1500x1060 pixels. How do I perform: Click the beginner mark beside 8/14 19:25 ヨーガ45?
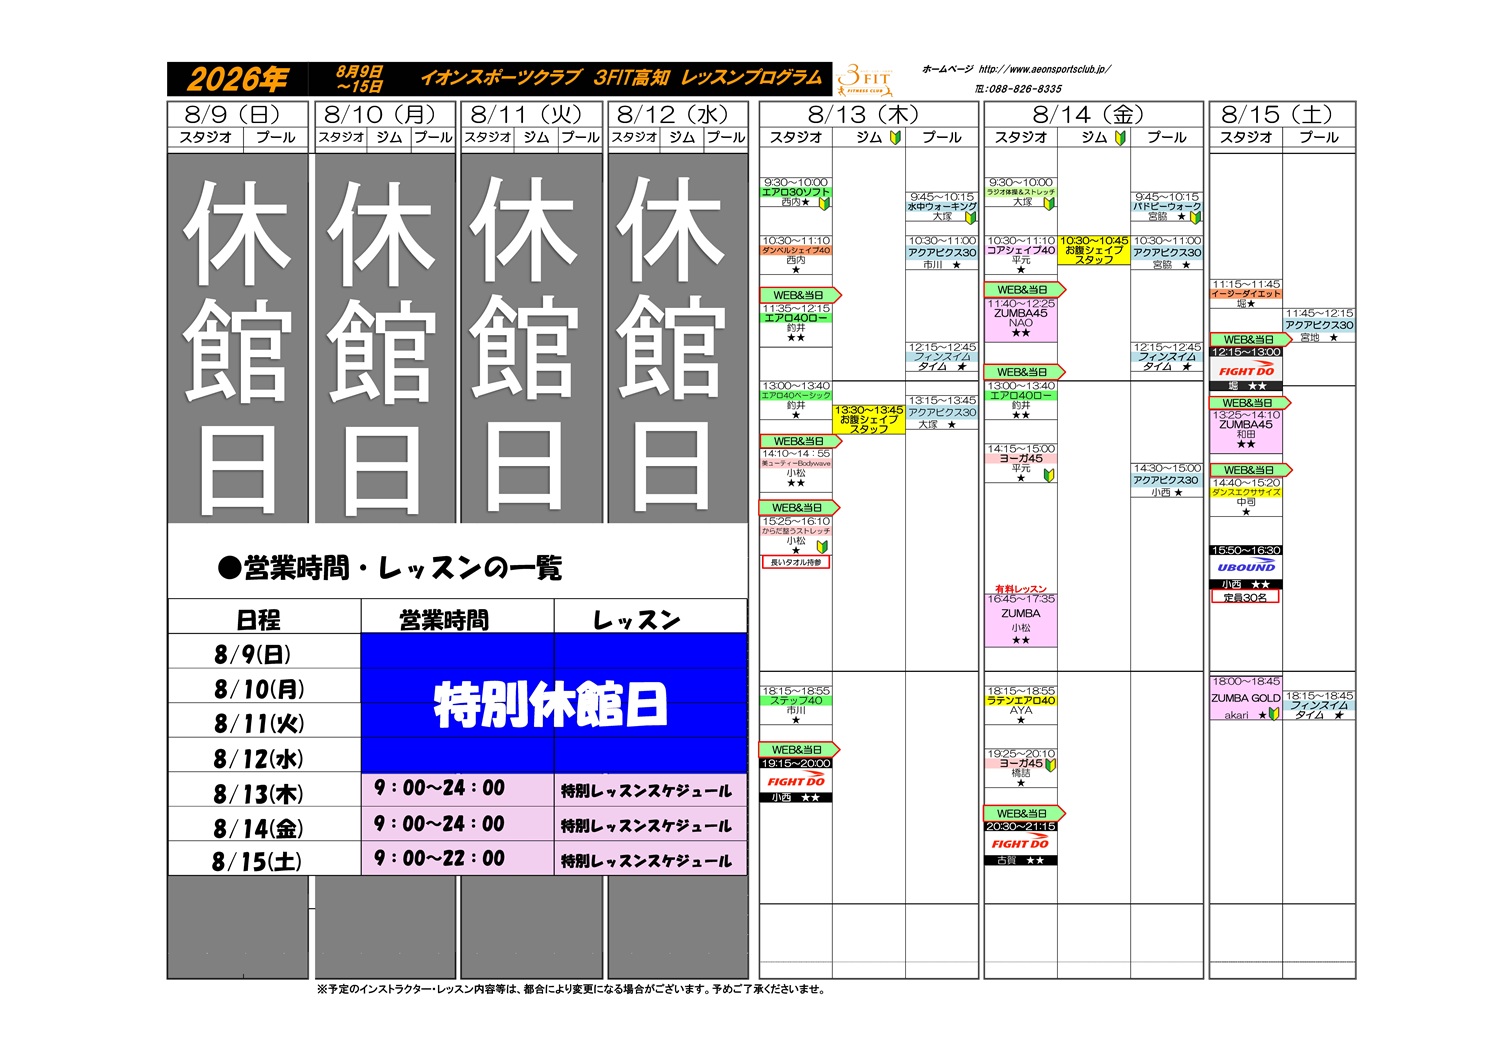1051,765
